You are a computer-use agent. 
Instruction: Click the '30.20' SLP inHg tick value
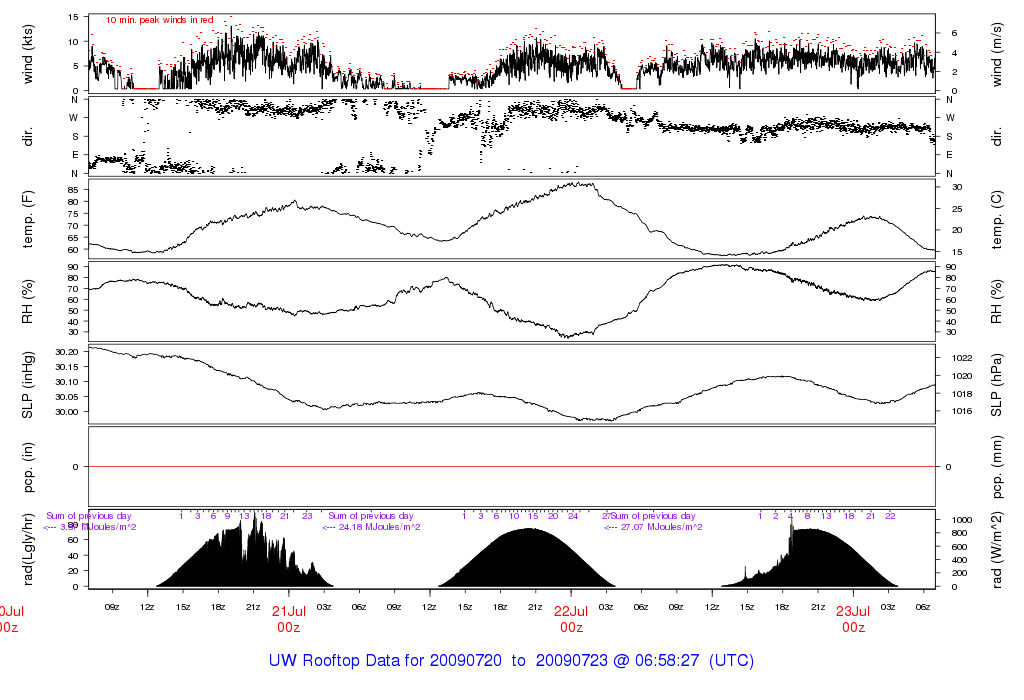pos(67,352)
